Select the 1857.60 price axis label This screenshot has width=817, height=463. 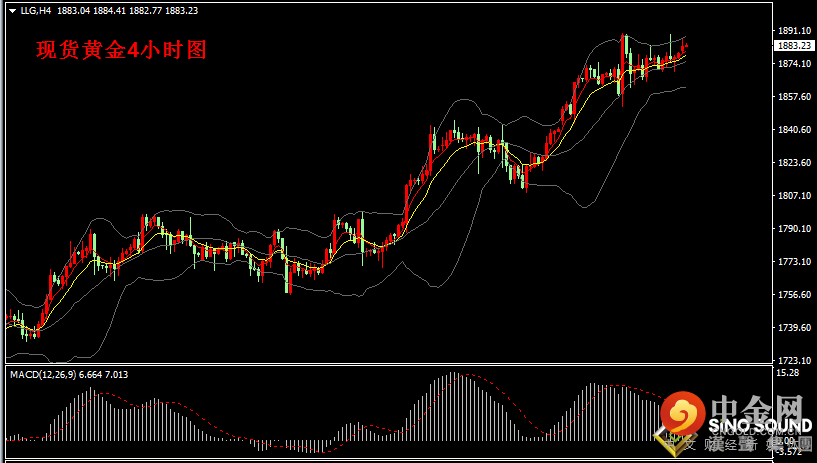794,96
